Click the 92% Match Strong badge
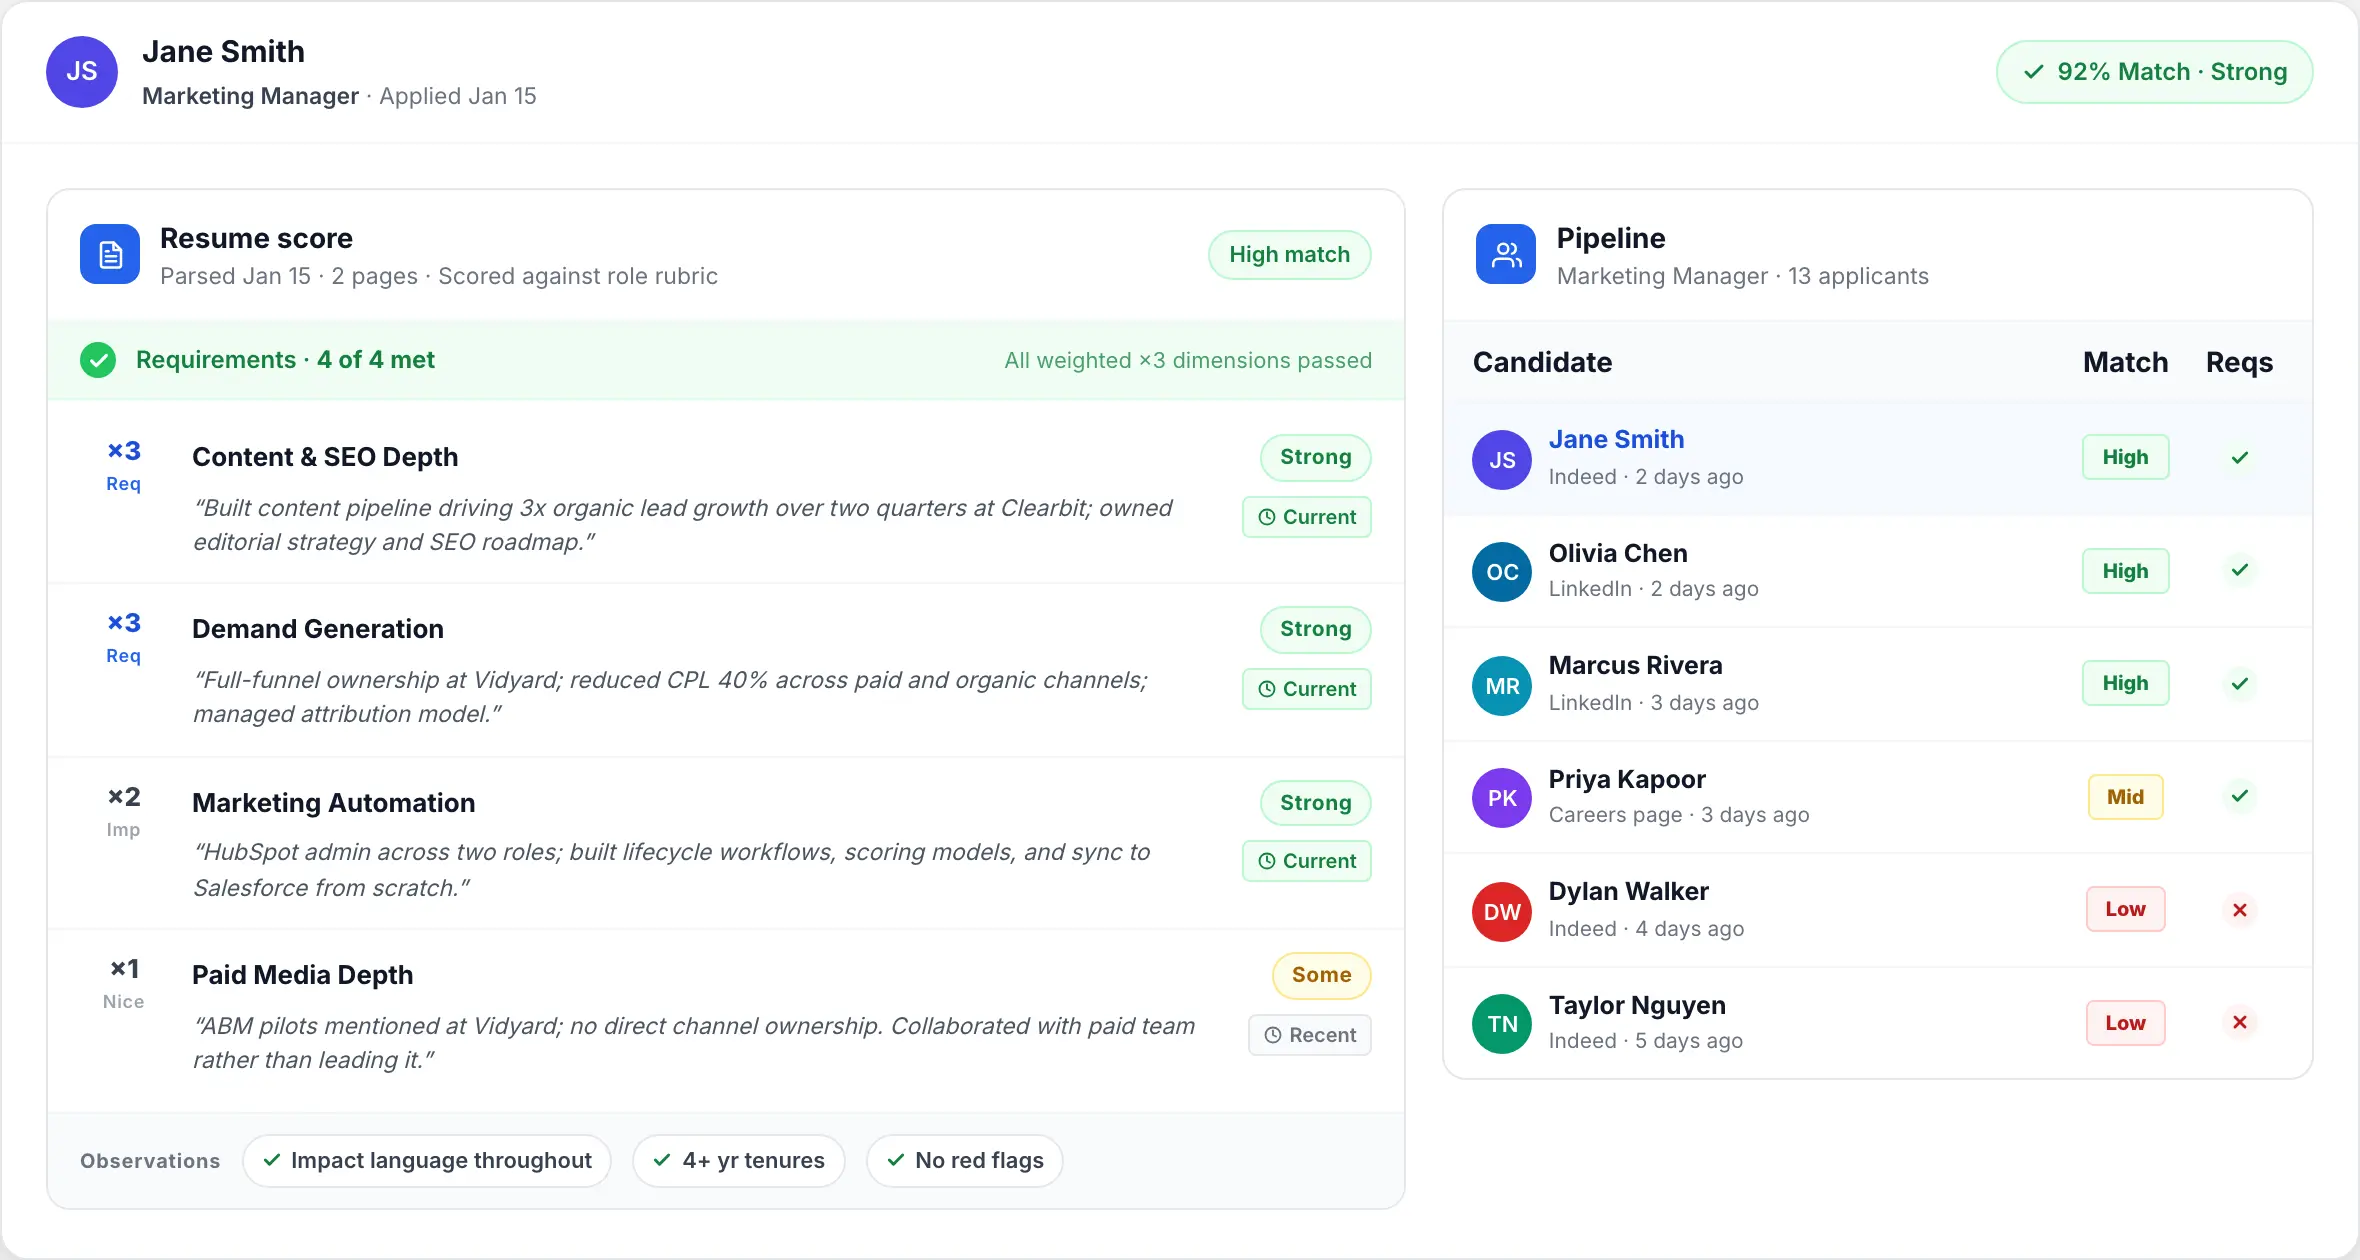2360x1260 pixels. coord(2154,72)
